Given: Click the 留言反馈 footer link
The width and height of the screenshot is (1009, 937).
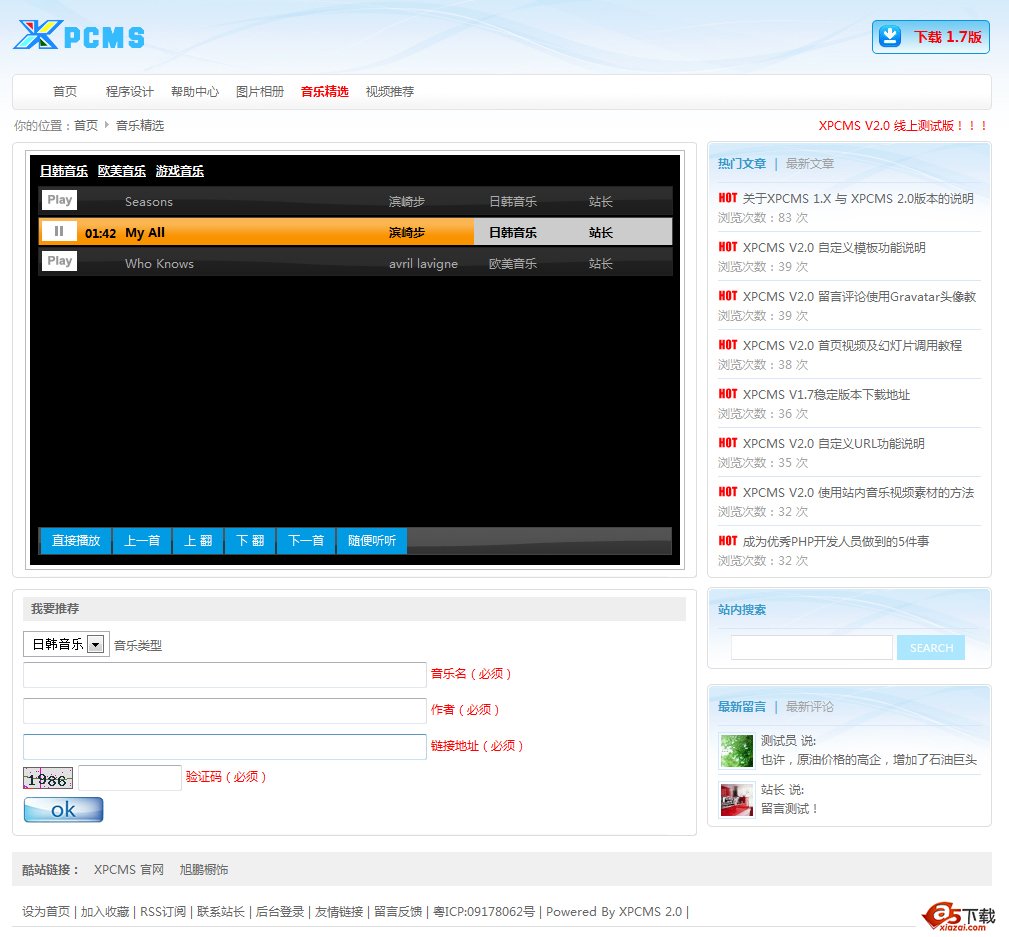Looking at the screenshot, I should 398,911.
